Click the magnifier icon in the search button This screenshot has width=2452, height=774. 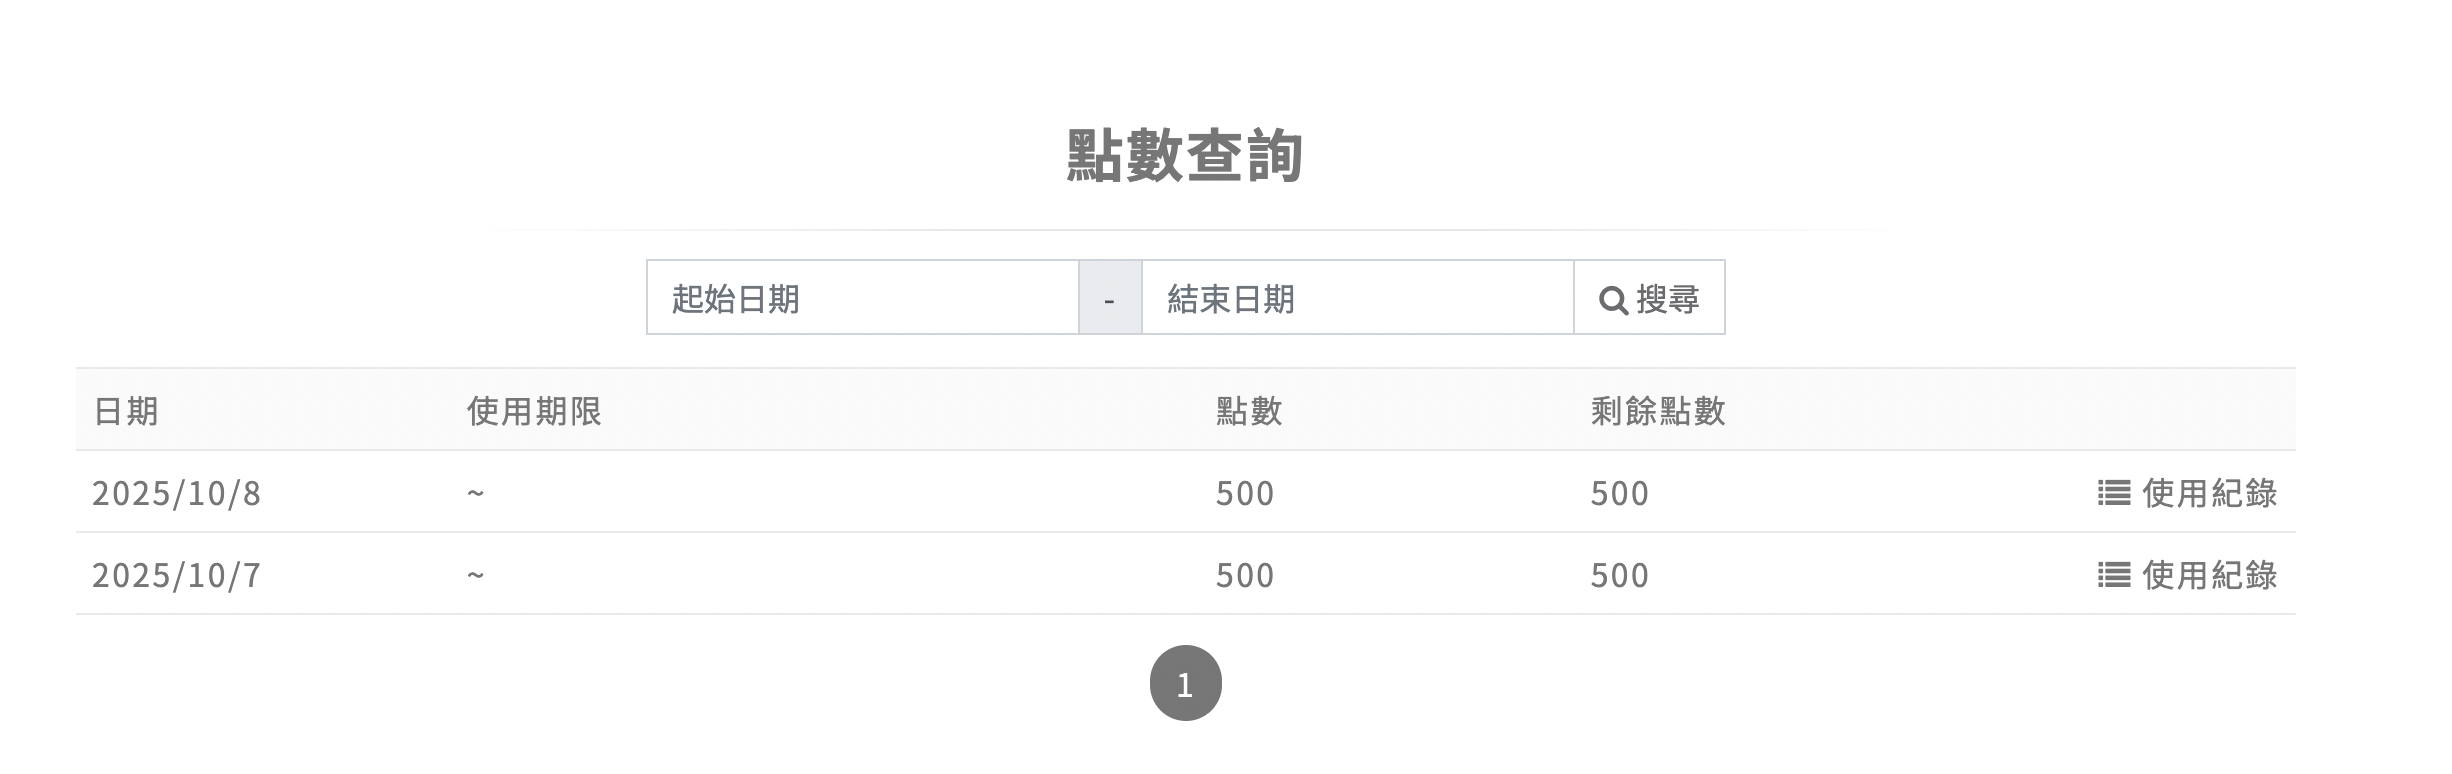coord(1613,300)
